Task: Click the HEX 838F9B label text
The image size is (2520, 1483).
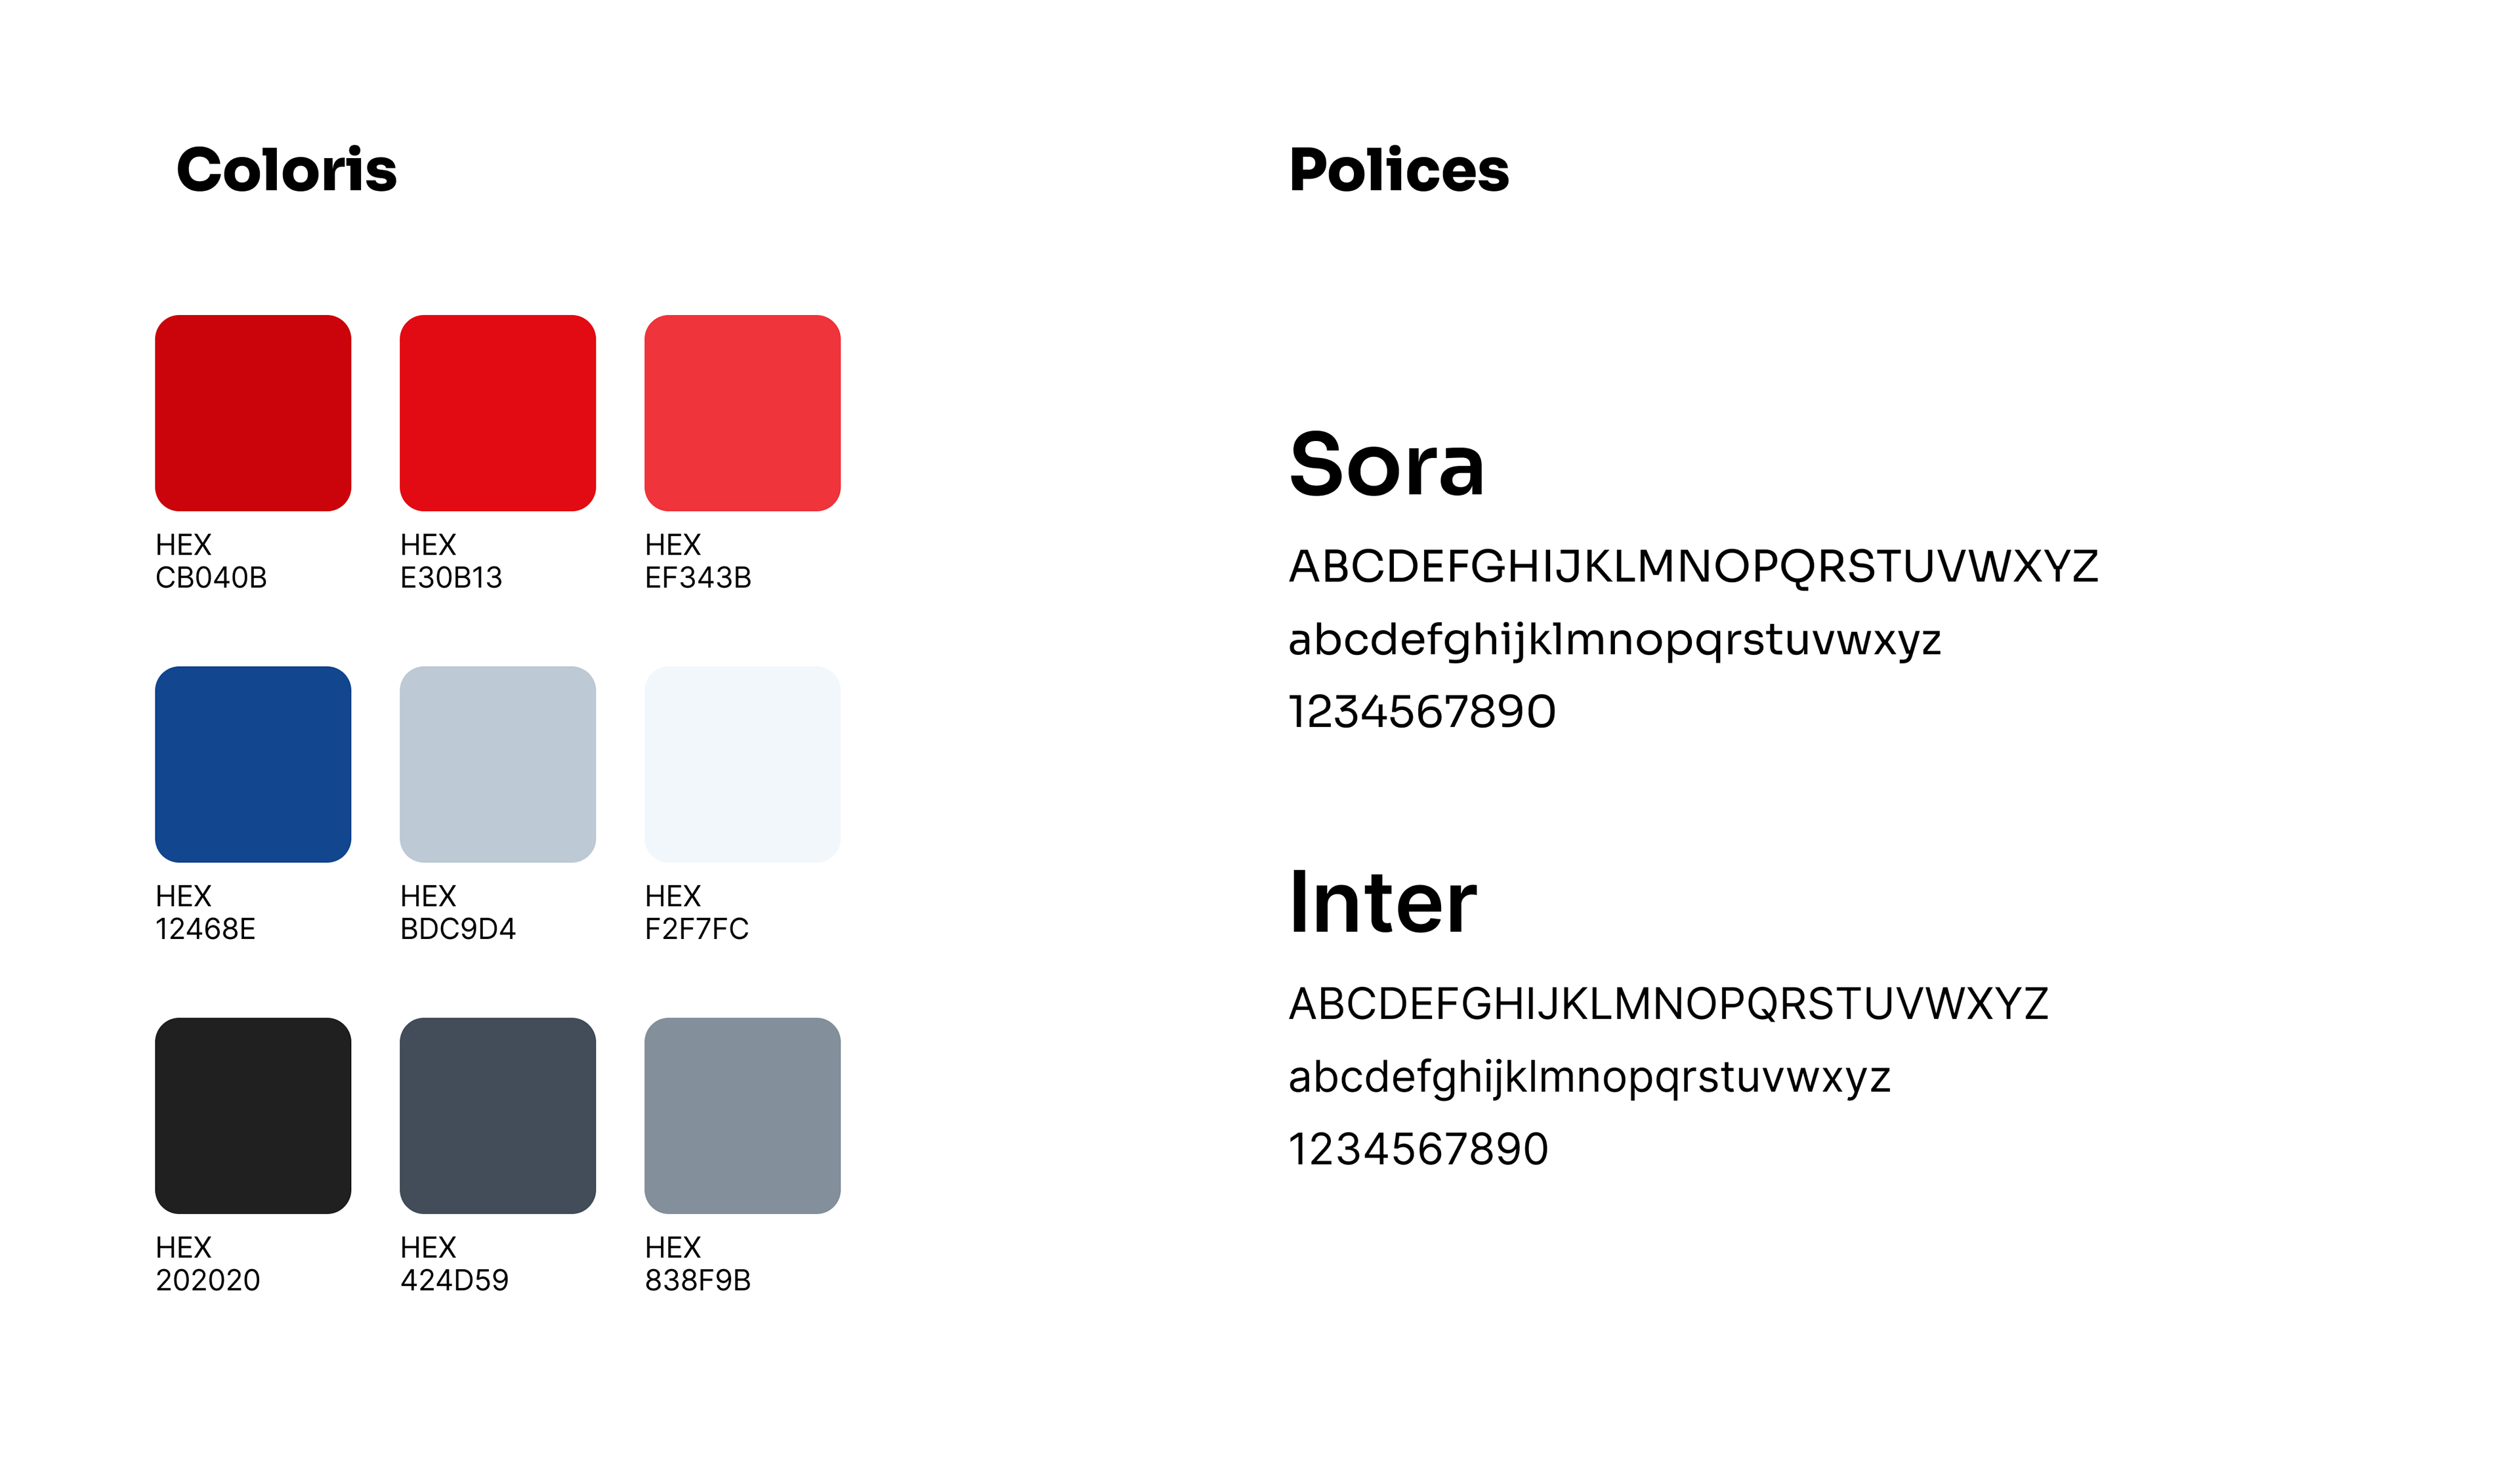Action: [x=698, y=1264]
